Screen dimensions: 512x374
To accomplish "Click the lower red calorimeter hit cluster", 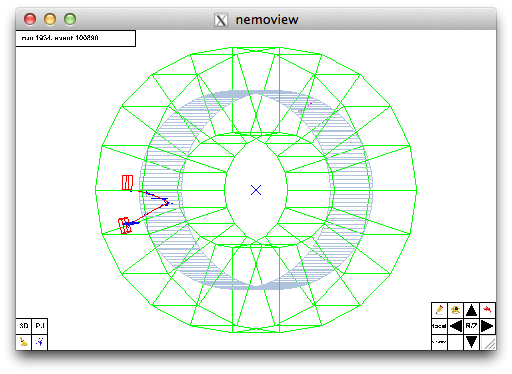I will point(124,226).
